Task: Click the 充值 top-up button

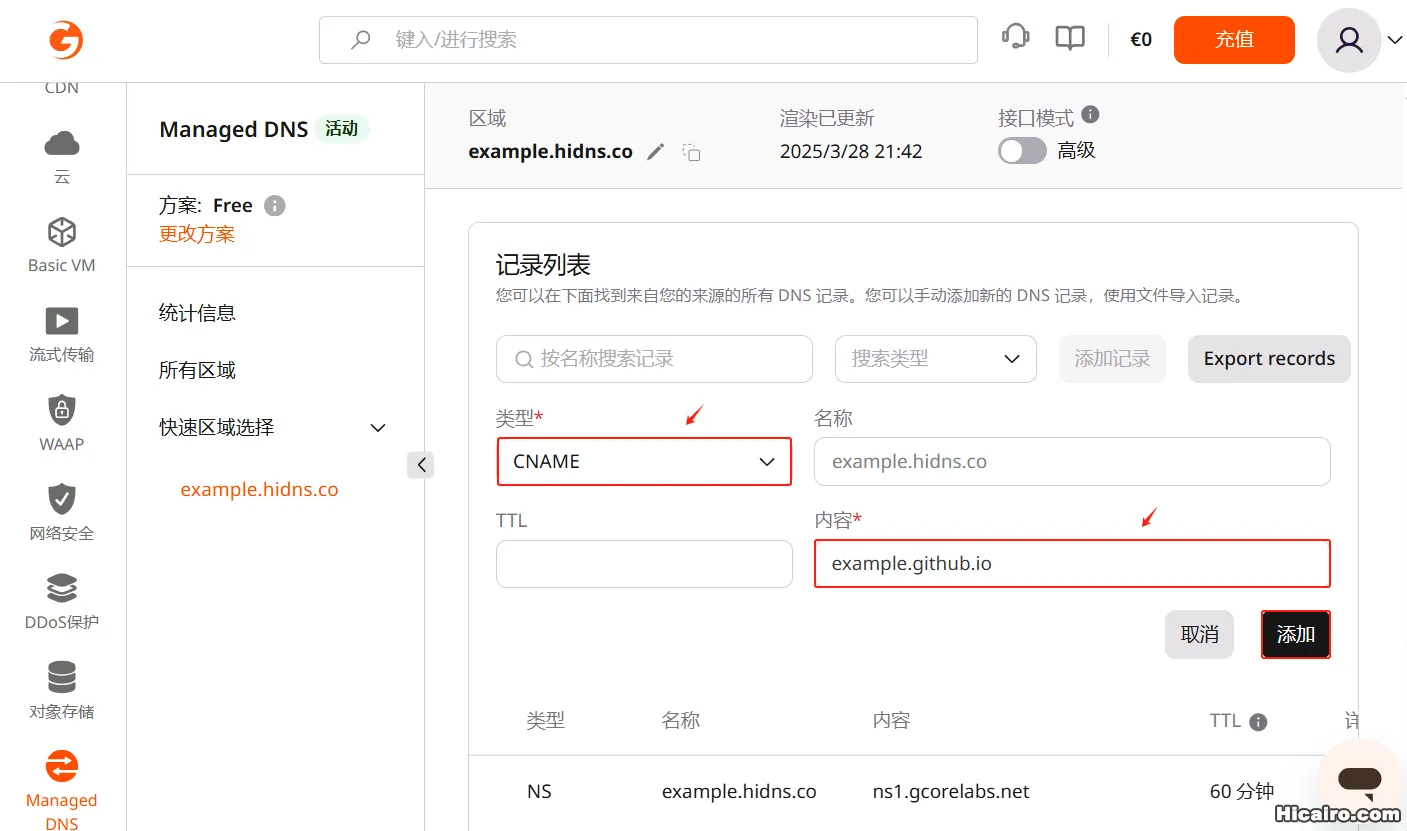Action: (1234, 40)
